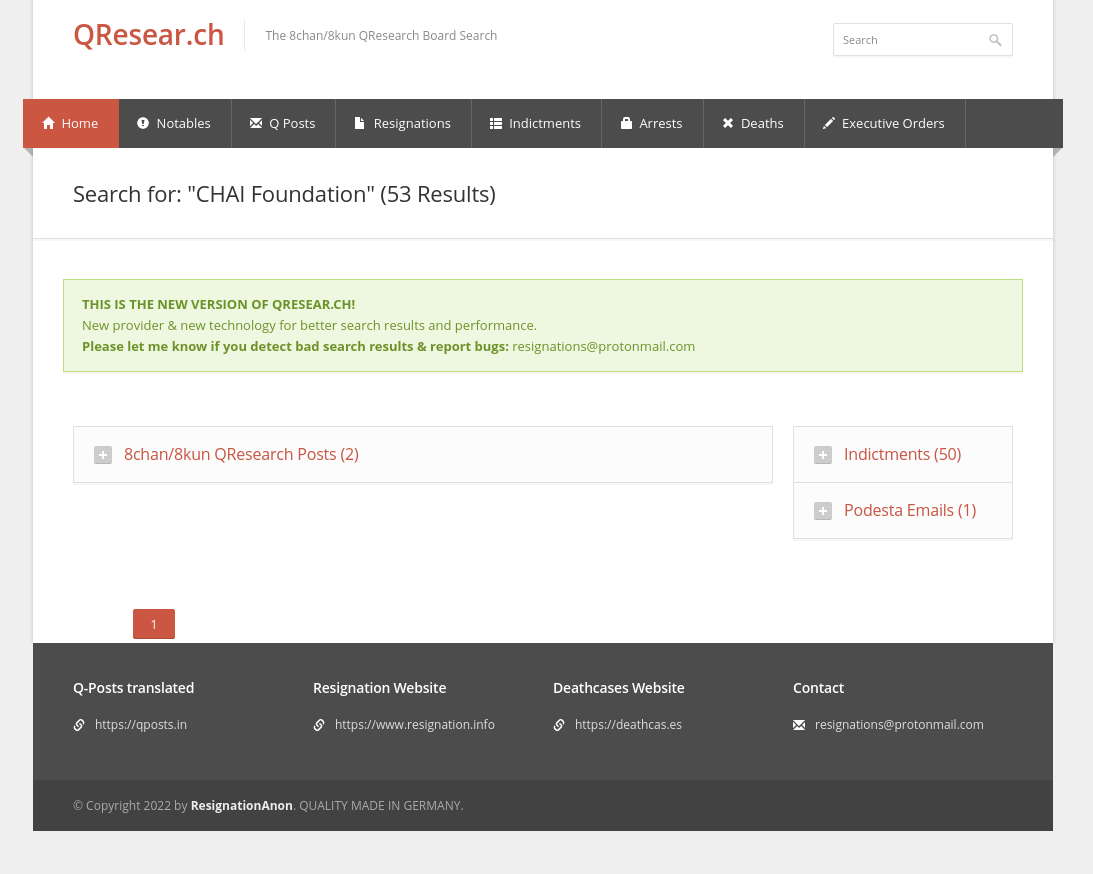Open the Indictments (50) results link
The width and height of the screenshot is (1093, 874).
tap(903, 454)
